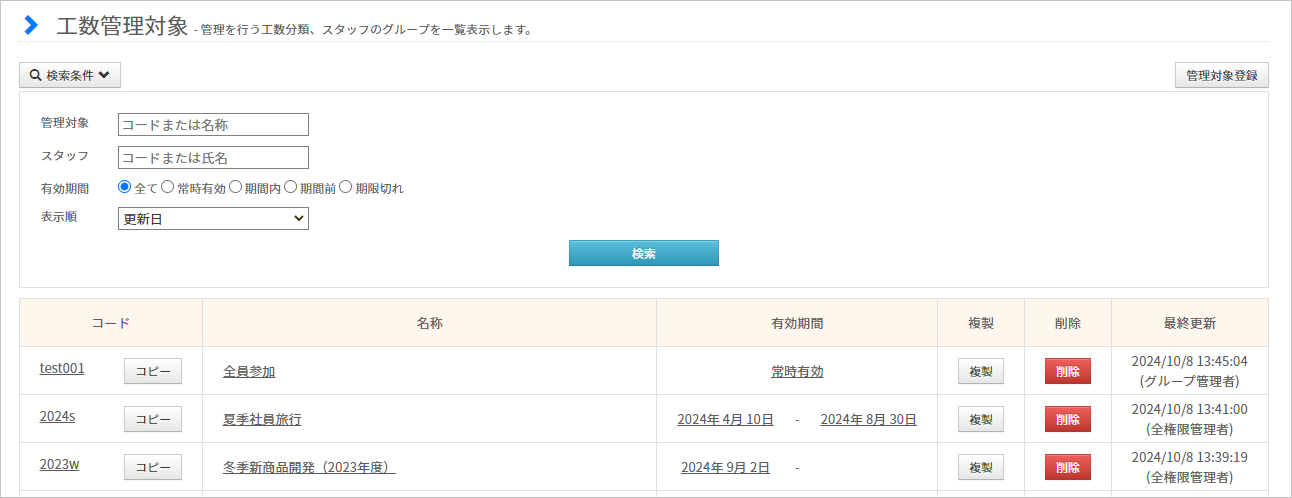
Task: Open the 表示順 sort order dropdown
Action: click(213, 218)
